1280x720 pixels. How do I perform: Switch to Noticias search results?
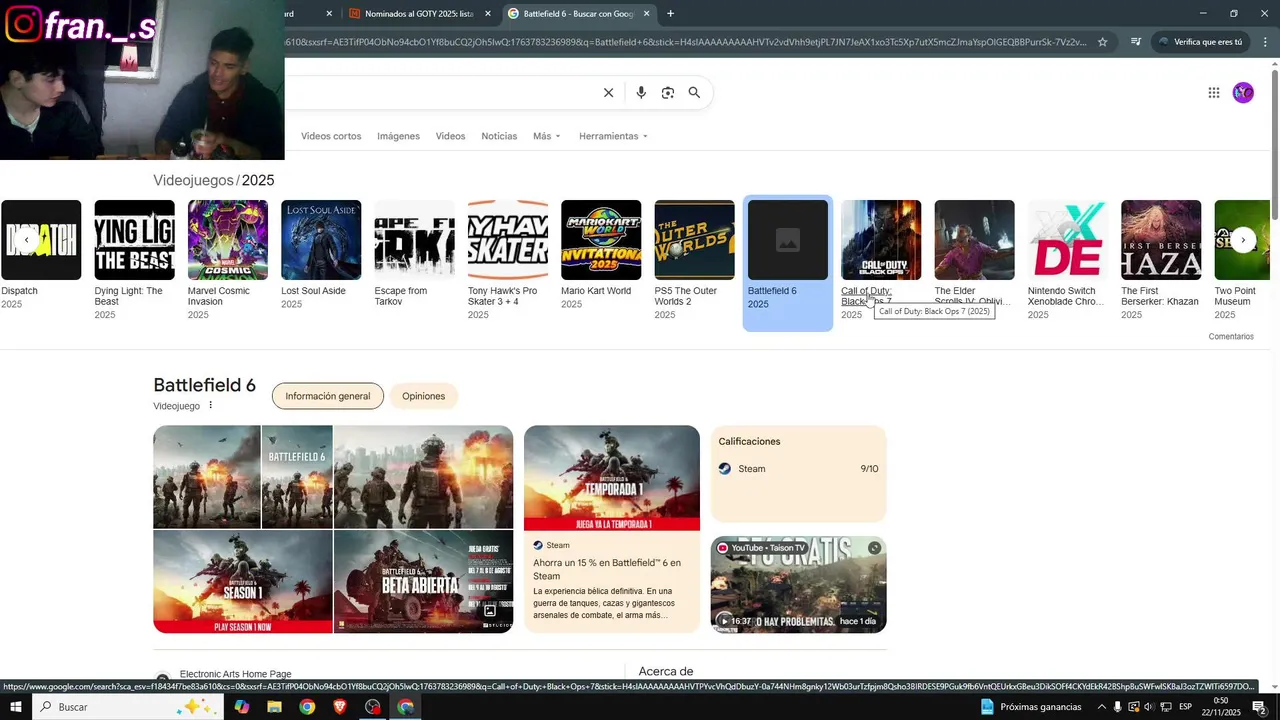point(499,136)
